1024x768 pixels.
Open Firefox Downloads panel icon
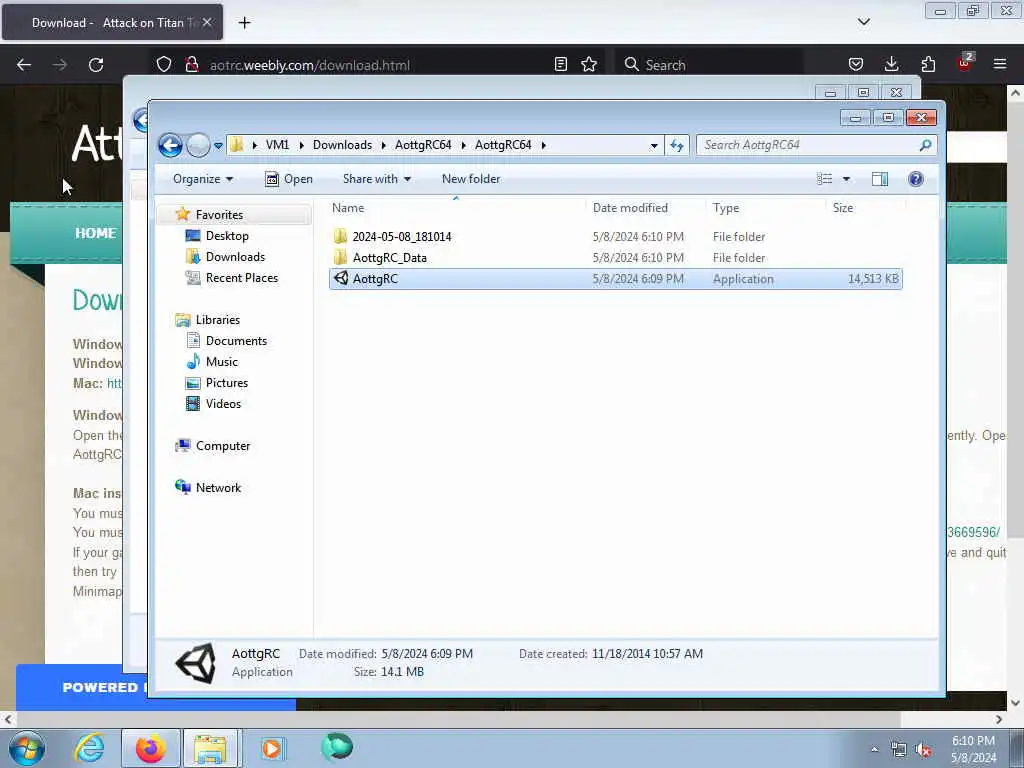pyautogui.click(x=891, y=64)
